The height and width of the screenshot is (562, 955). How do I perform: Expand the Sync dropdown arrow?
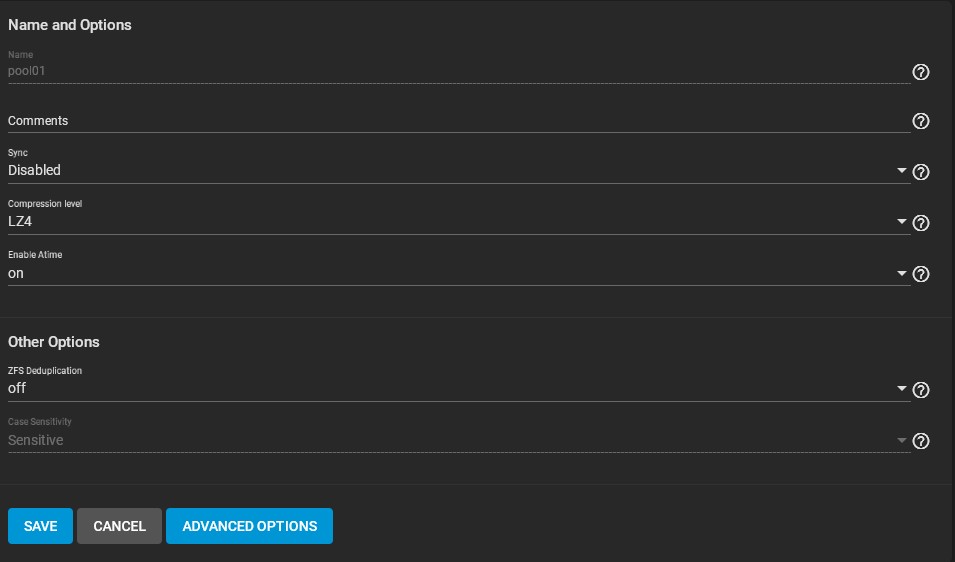coord(901,170)
